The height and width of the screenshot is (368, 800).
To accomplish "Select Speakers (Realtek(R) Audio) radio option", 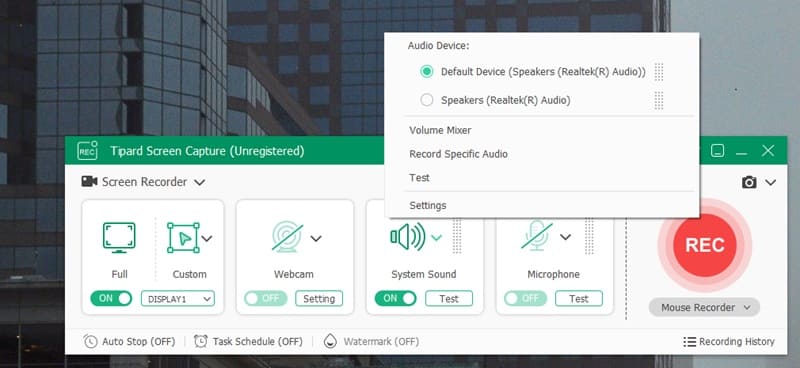I will 427,101.
